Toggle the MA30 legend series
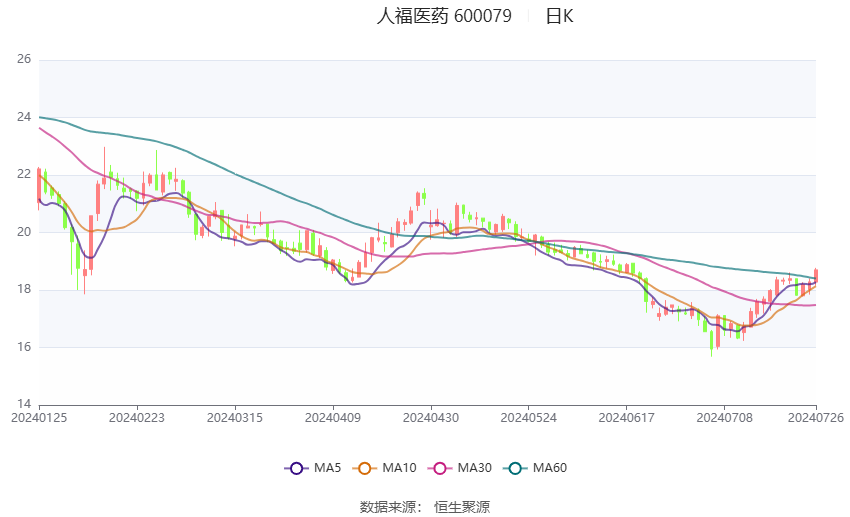The image size is (850, 517). (x=460, y=468)
